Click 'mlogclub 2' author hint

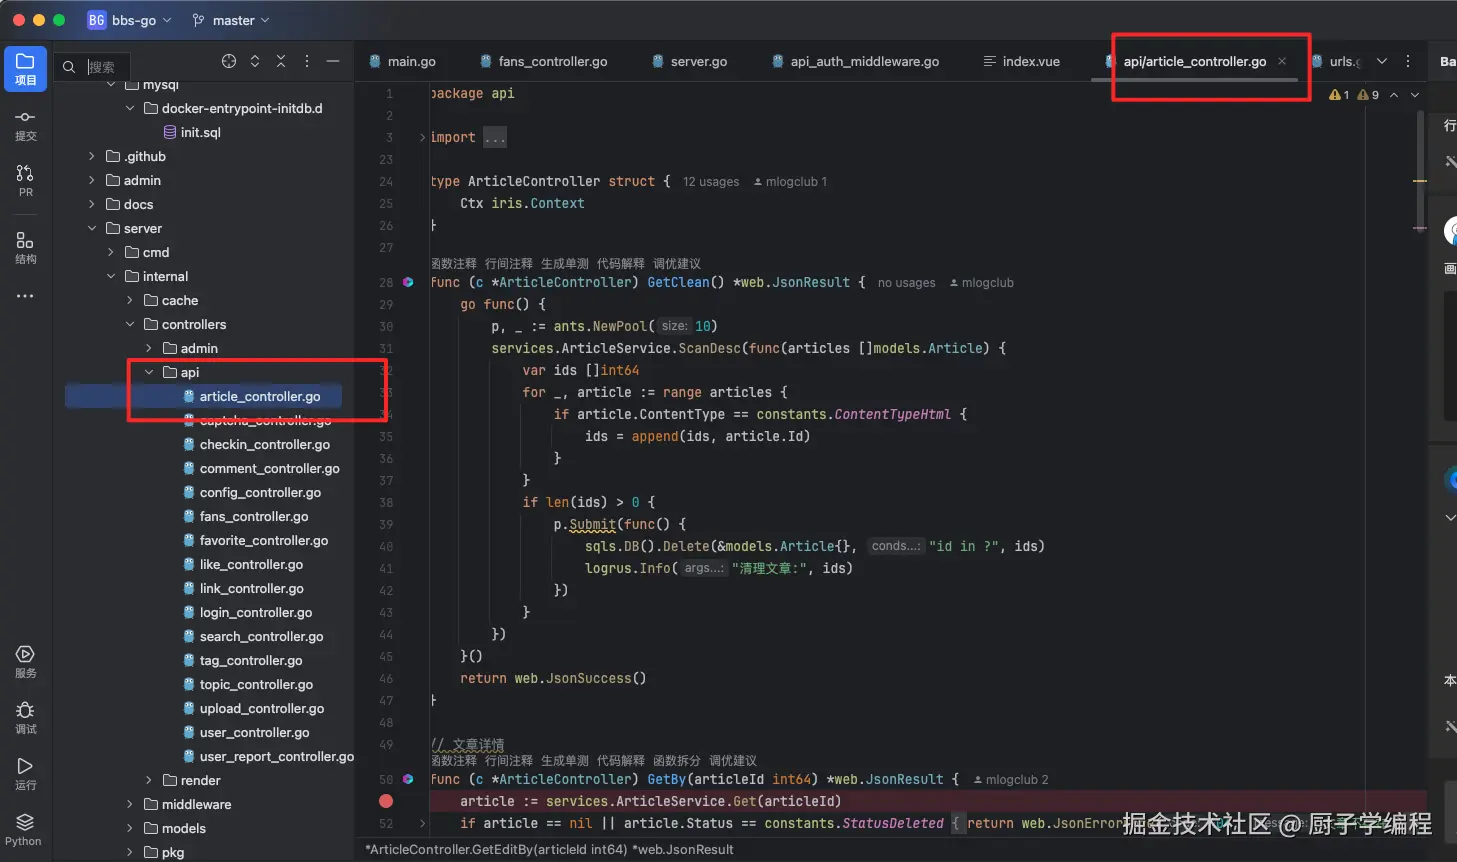(x=1011, y=780)
